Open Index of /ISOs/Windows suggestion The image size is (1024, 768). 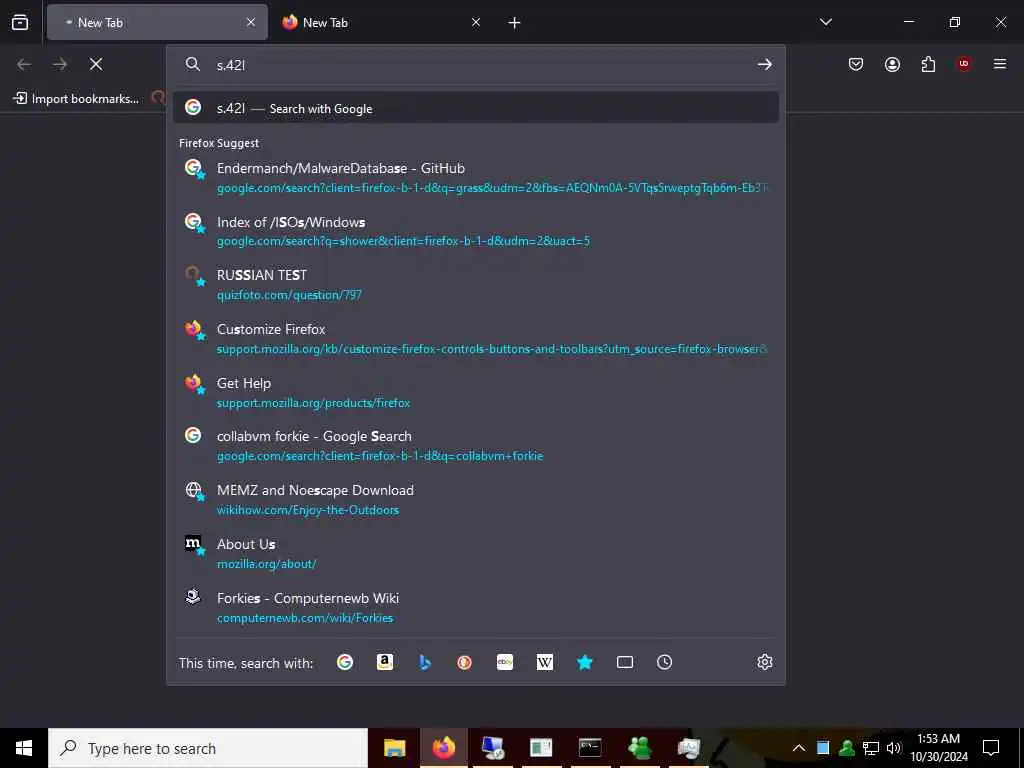click(x=476, y=231)
